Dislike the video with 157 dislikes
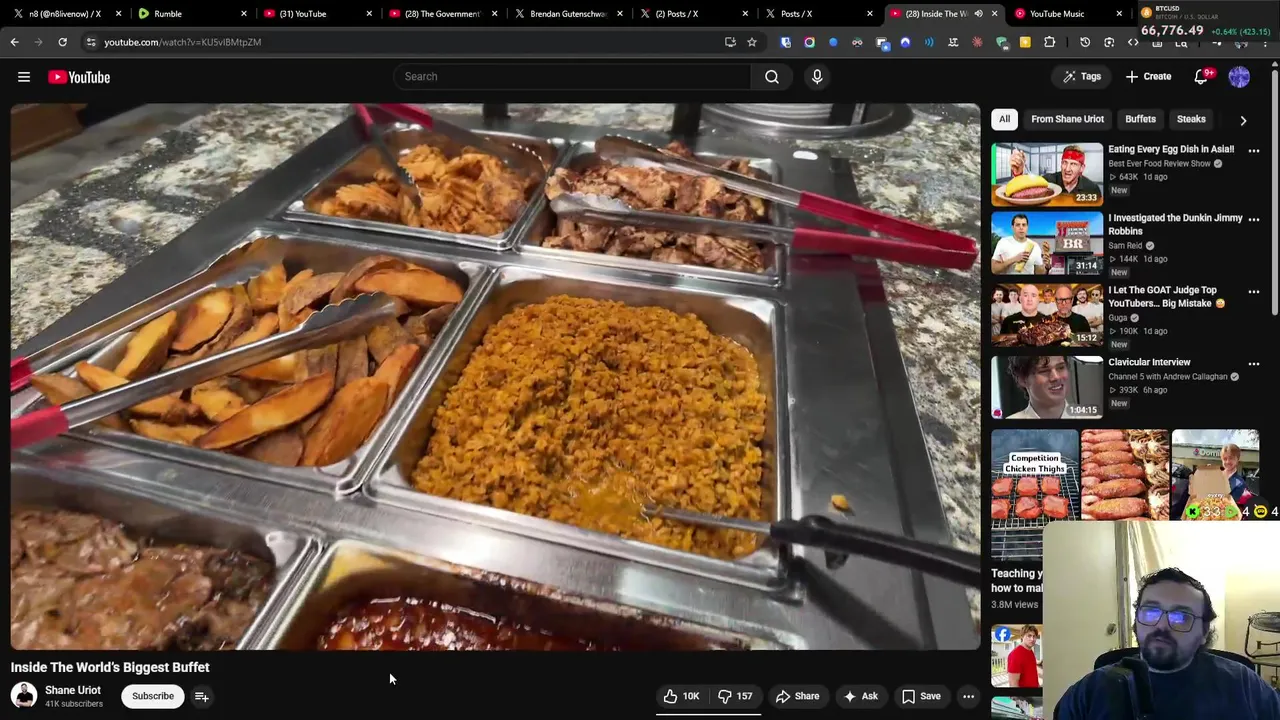Image resolution: width=1280 pixels, height=720 pixels. [735, 696]
